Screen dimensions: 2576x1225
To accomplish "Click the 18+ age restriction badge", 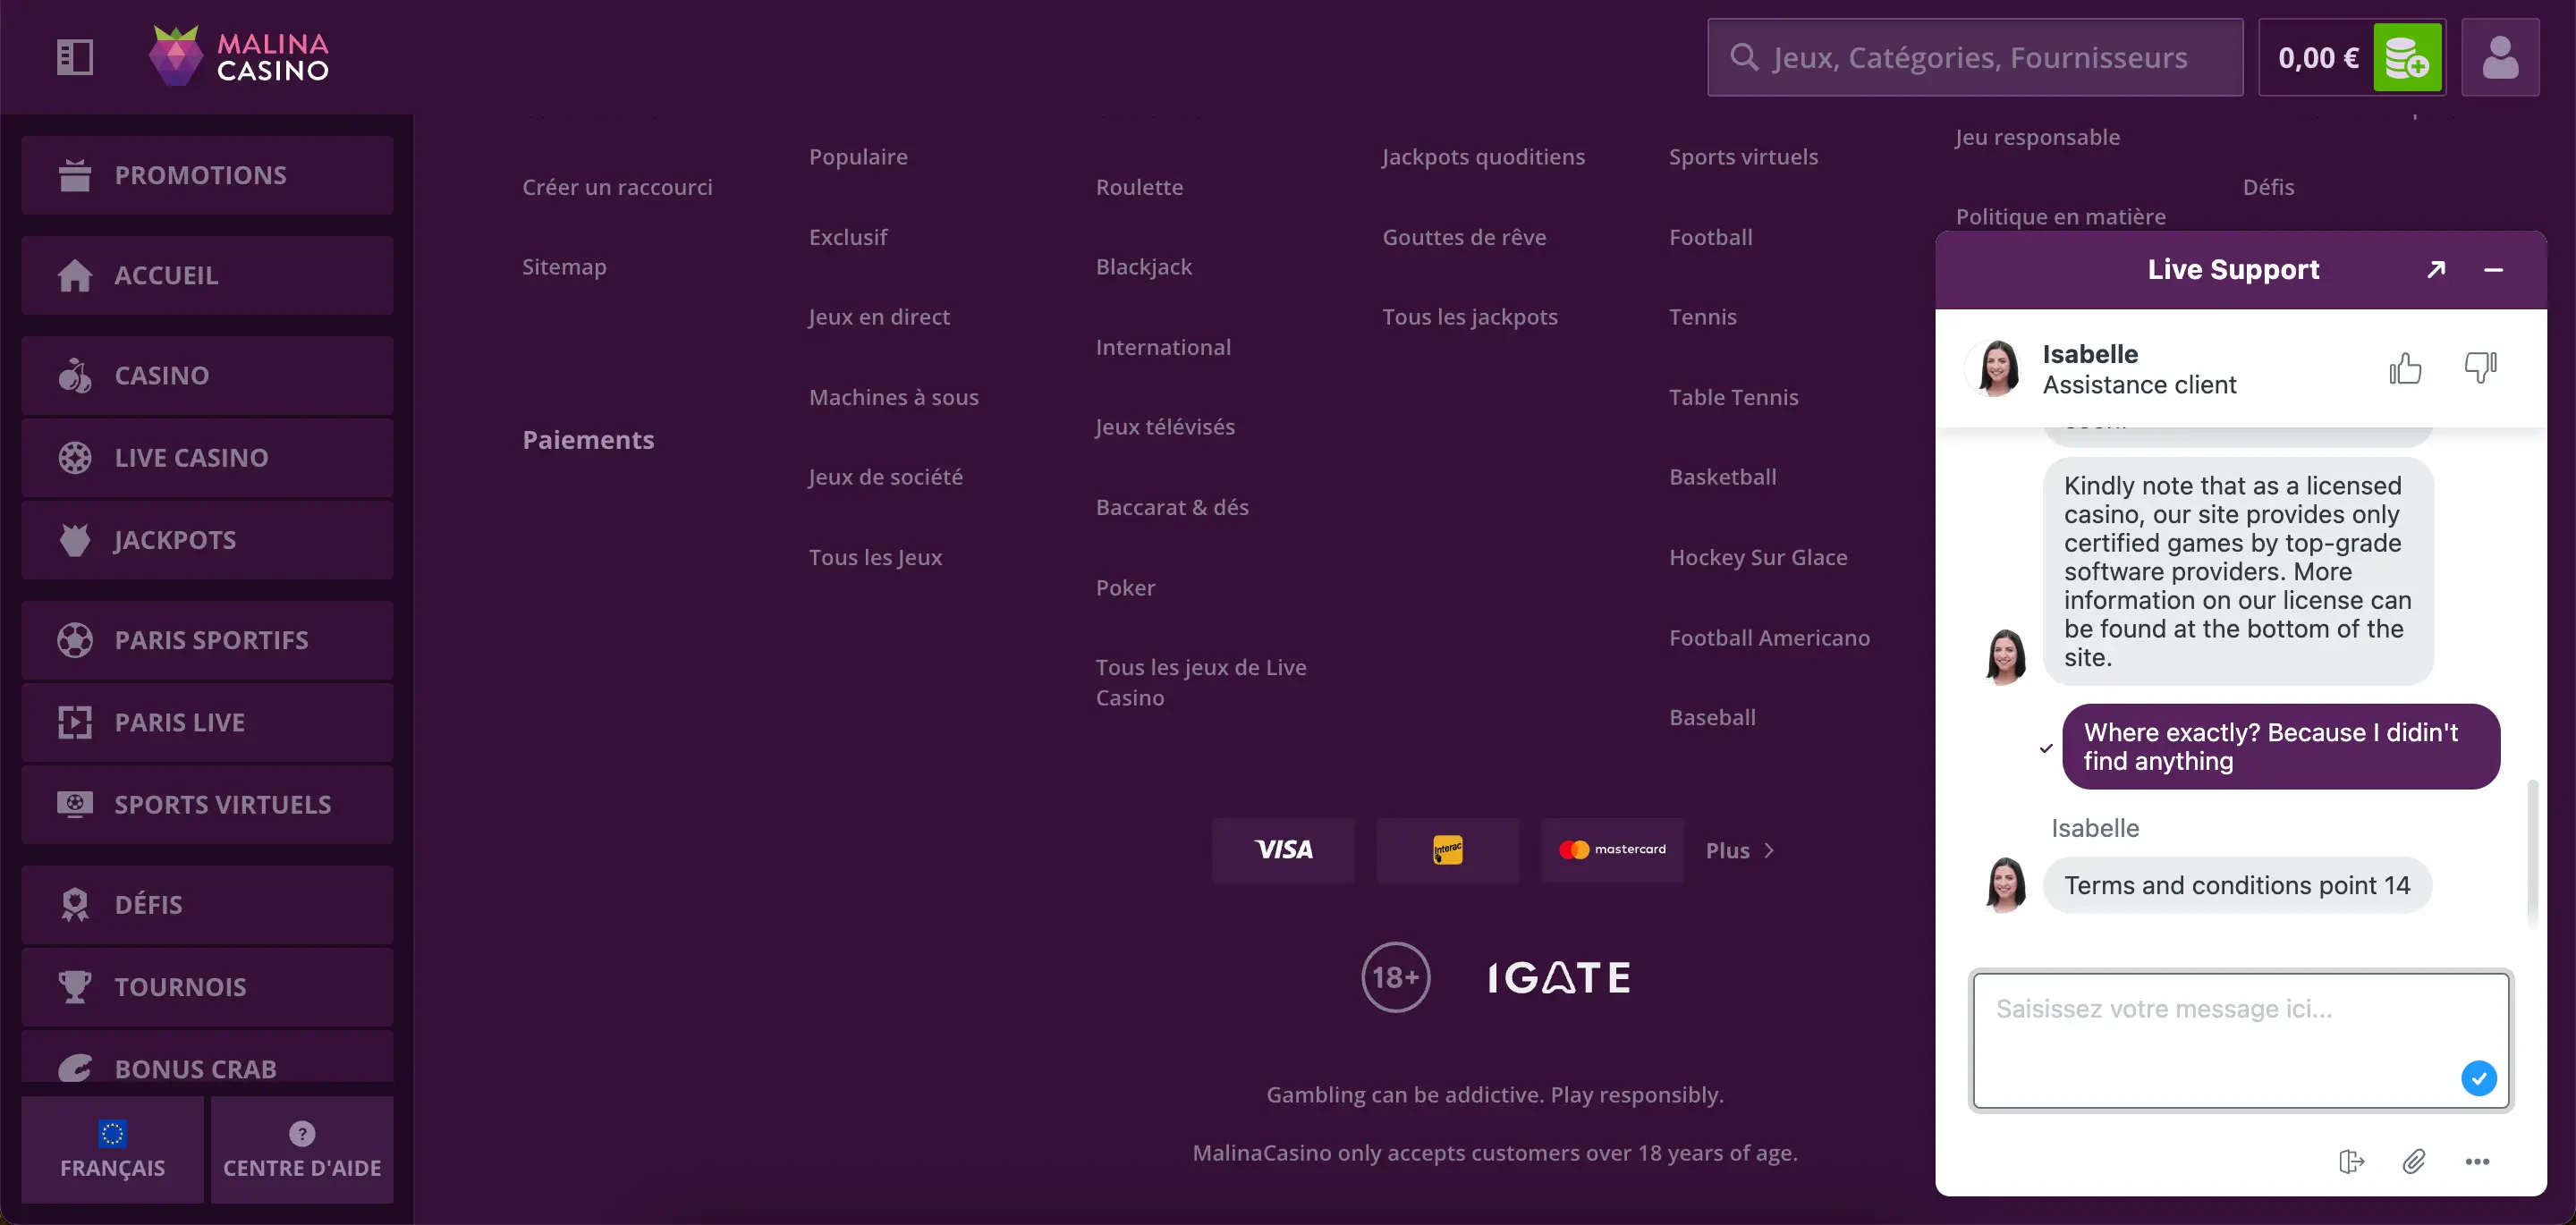I will pyautogui.click(x=1395, y=977).
